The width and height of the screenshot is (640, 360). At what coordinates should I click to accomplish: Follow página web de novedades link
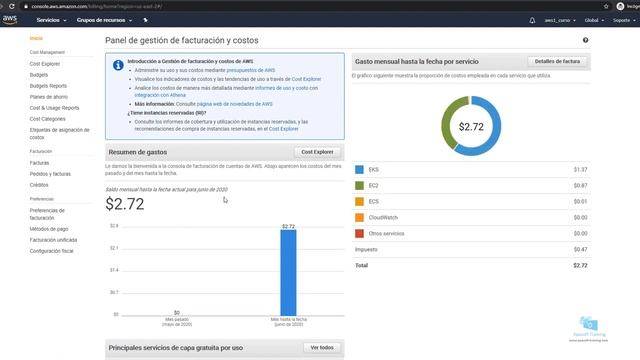tap(234, 104)
